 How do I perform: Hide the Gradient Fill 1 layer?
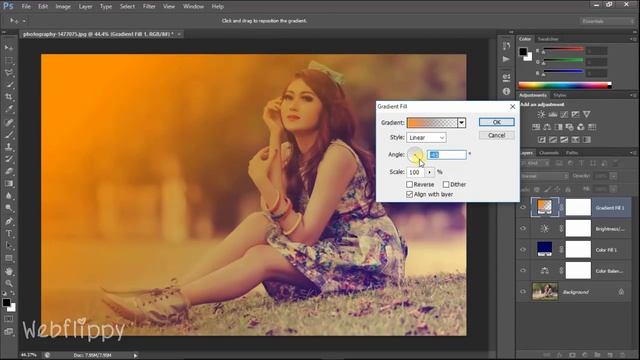coord(523,207)
